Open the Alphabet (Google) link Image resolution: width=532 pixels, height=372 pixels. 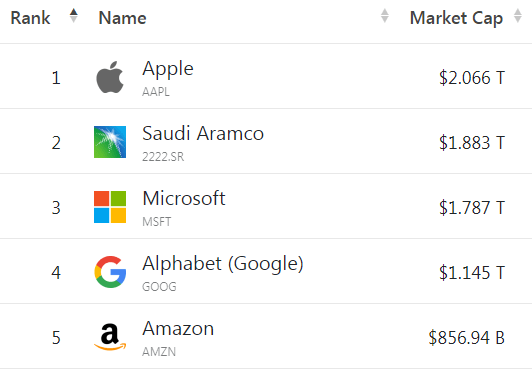pyautogui.click(x=223, y=264)
